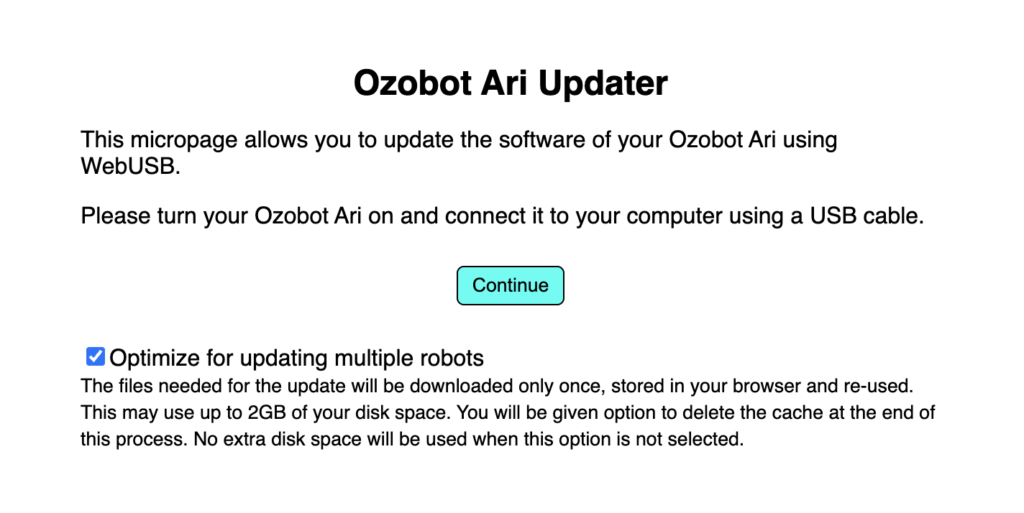Uncheck the Optimize for updating multiple robots checkbox
Screen dimensions: 1024x513
tap(95, 356)
